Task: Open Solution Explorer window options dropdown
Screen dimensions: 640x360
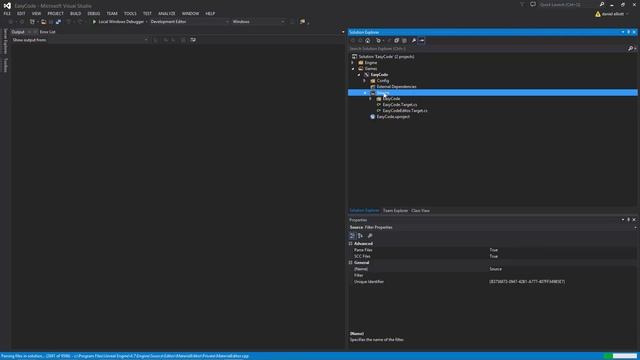Action: pos(623,32)
